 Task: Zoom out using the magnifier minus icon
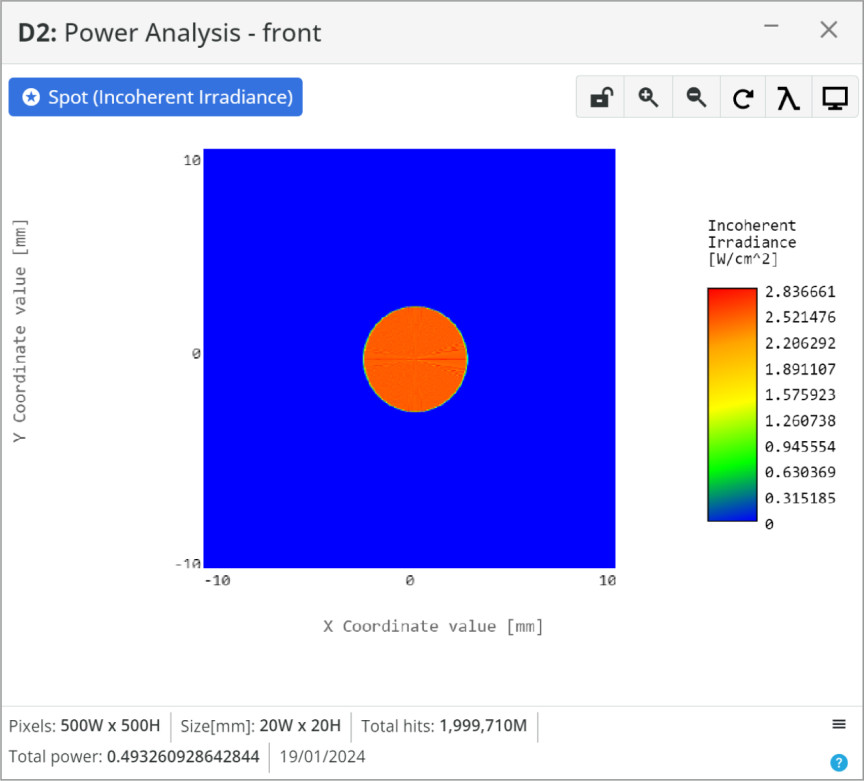point(696,98)
